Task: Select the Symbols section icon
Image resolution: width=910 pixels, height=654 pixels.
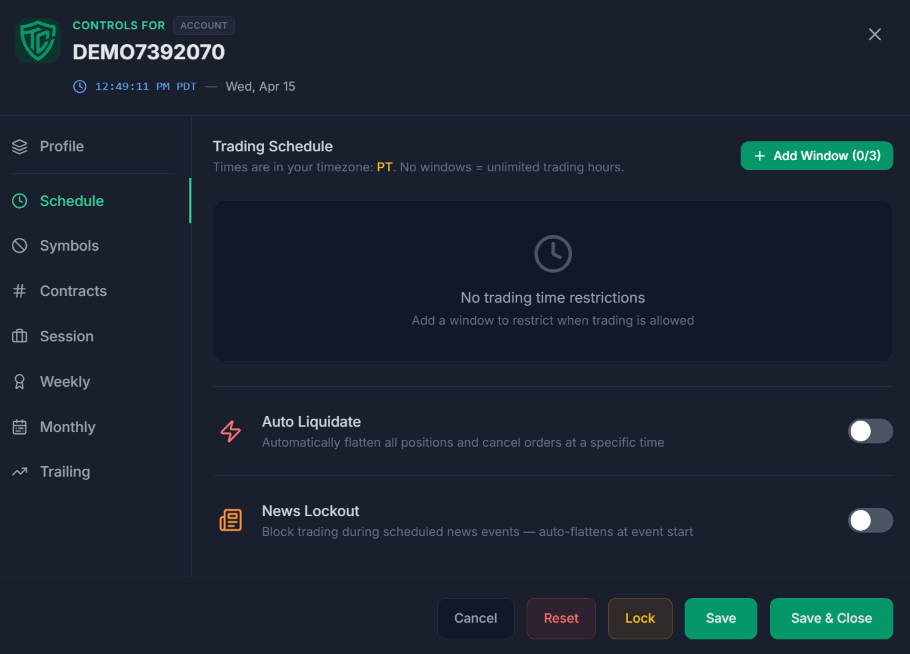Action: point(18,245)
